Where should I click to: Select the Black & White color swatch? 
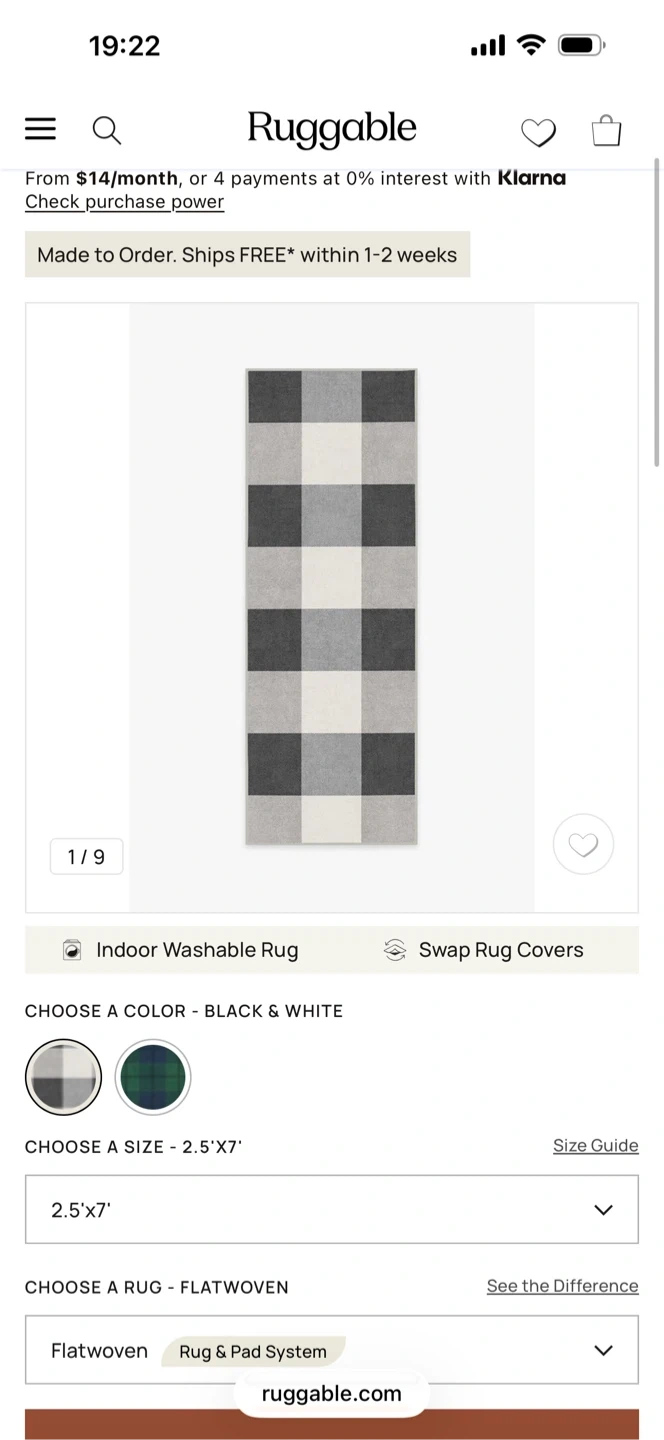(63, 1077)
